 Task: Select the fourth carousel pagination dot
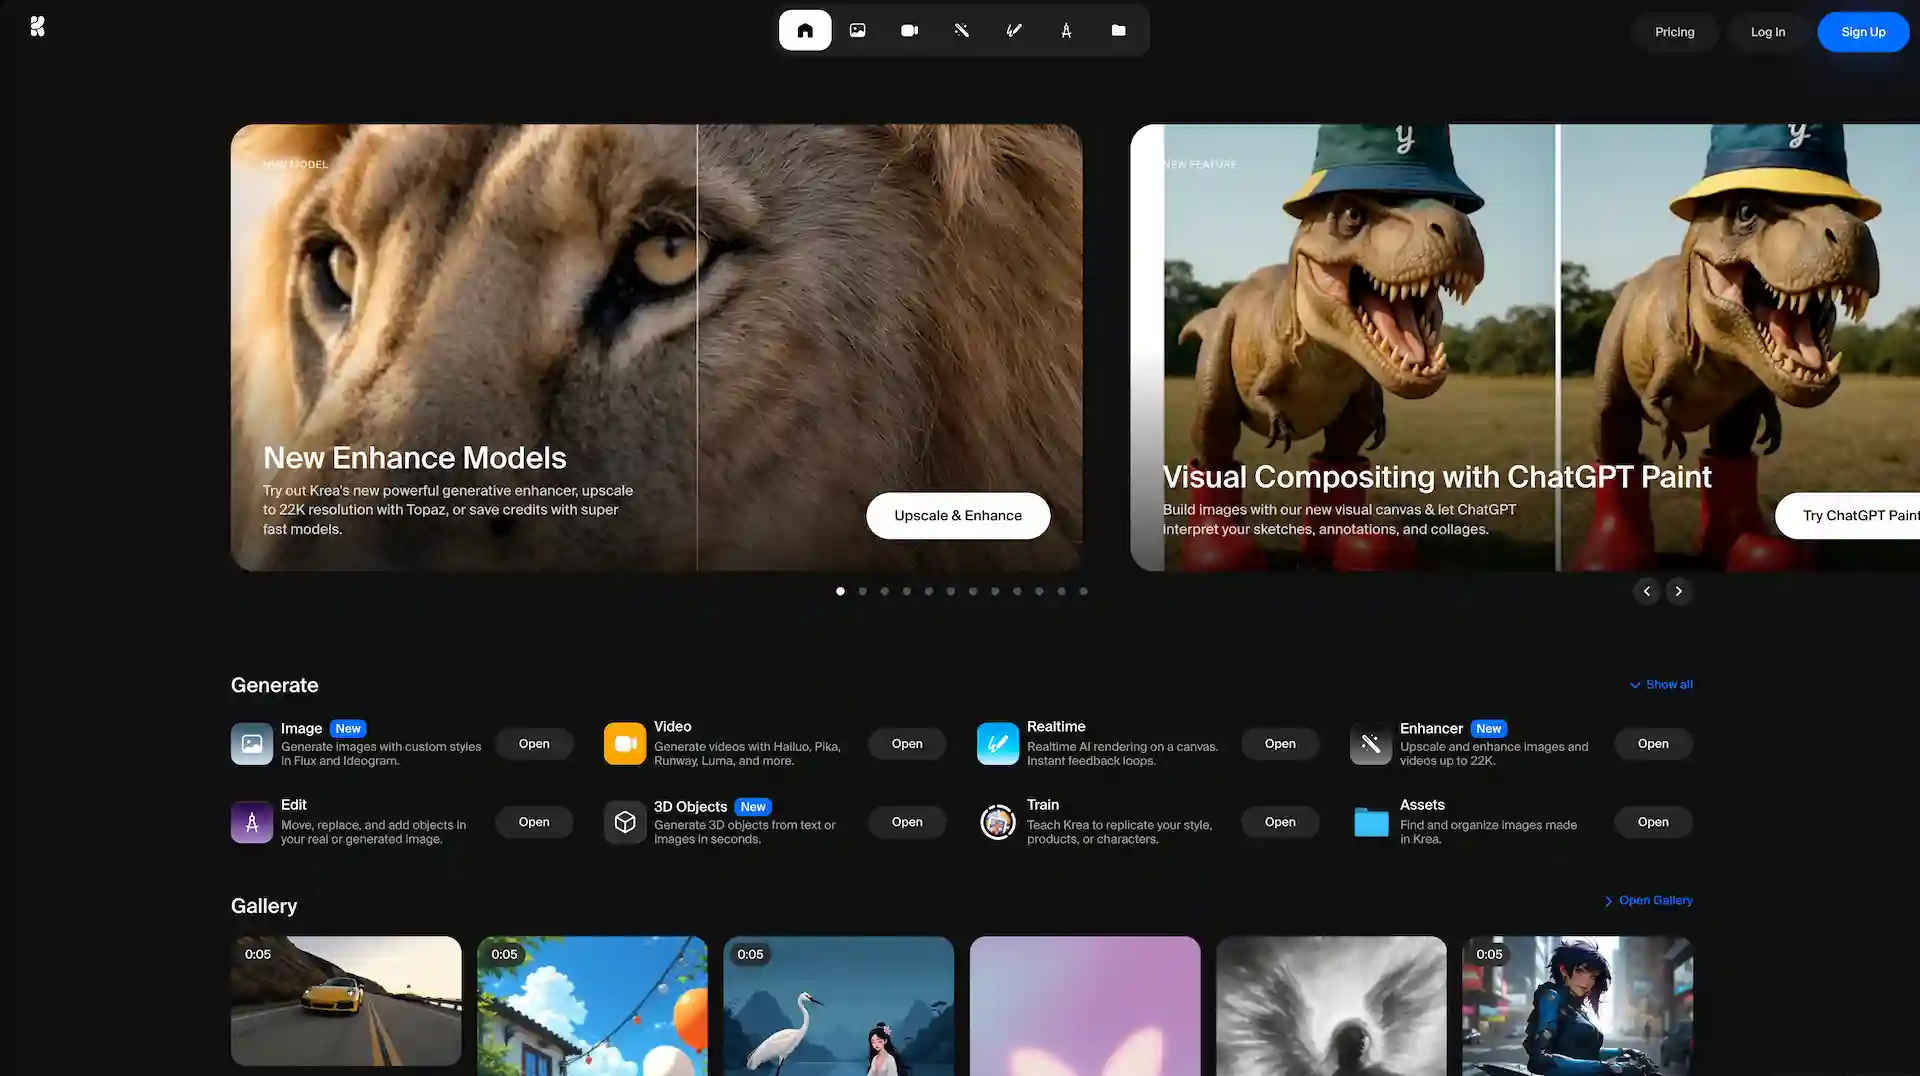tap(906, 591)
